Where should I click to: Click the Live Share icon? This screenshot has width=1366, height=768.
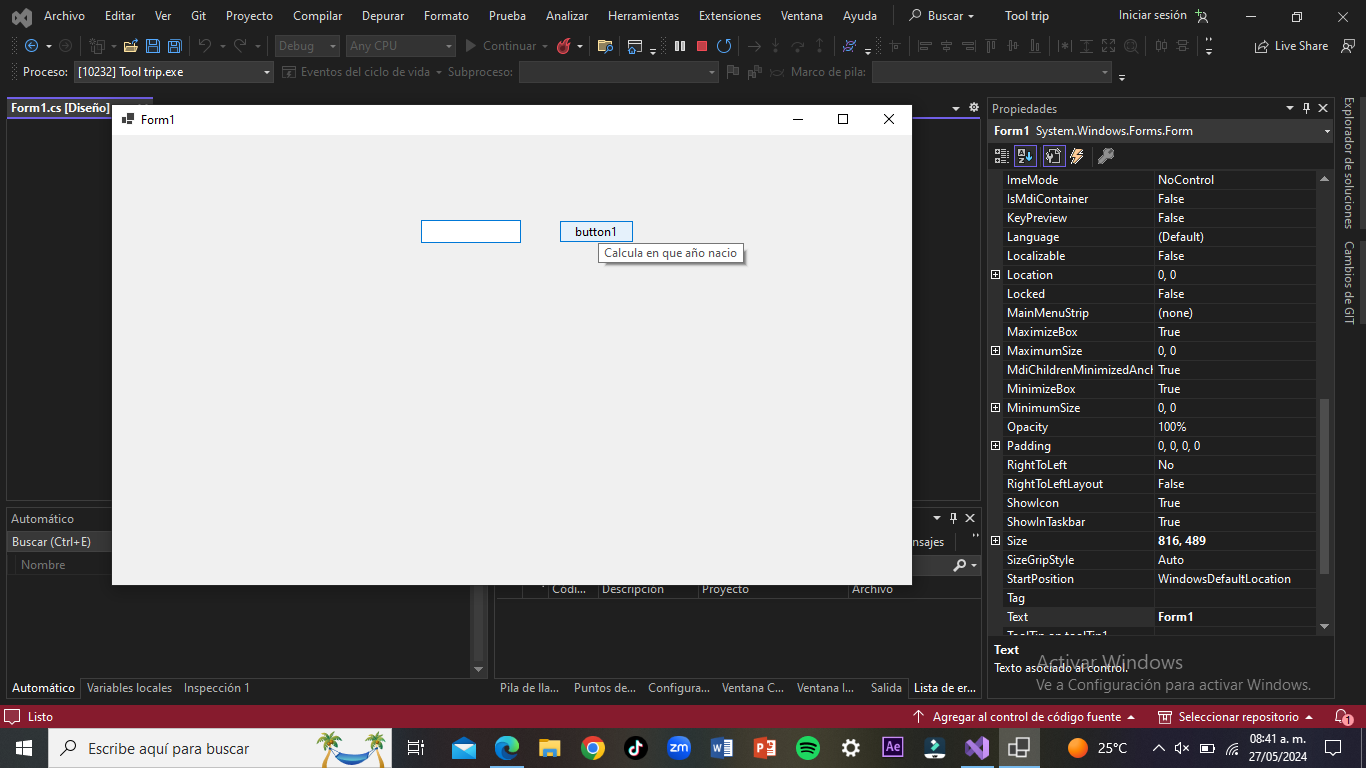pos(1262,46)
